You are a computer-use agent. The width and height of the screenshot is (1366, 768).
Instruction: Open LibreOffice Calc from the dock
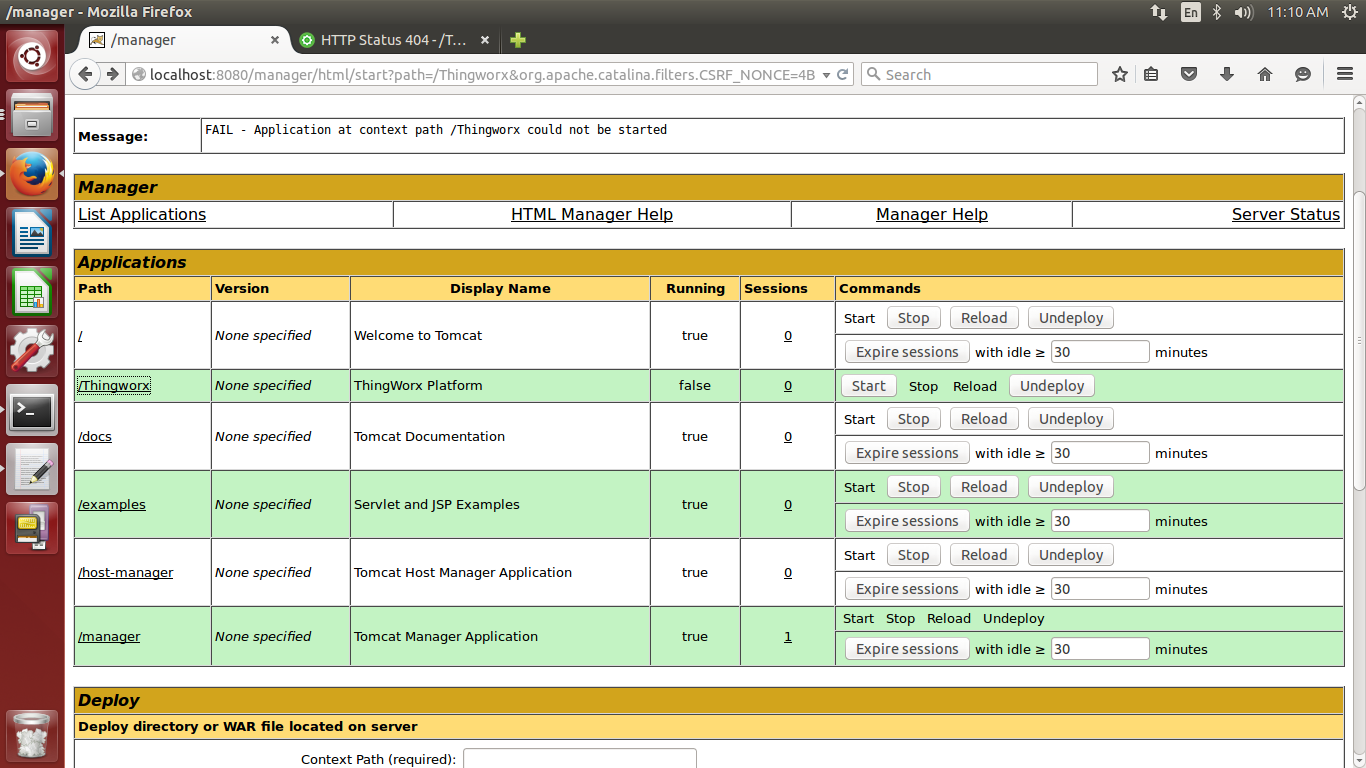[32, 292]
